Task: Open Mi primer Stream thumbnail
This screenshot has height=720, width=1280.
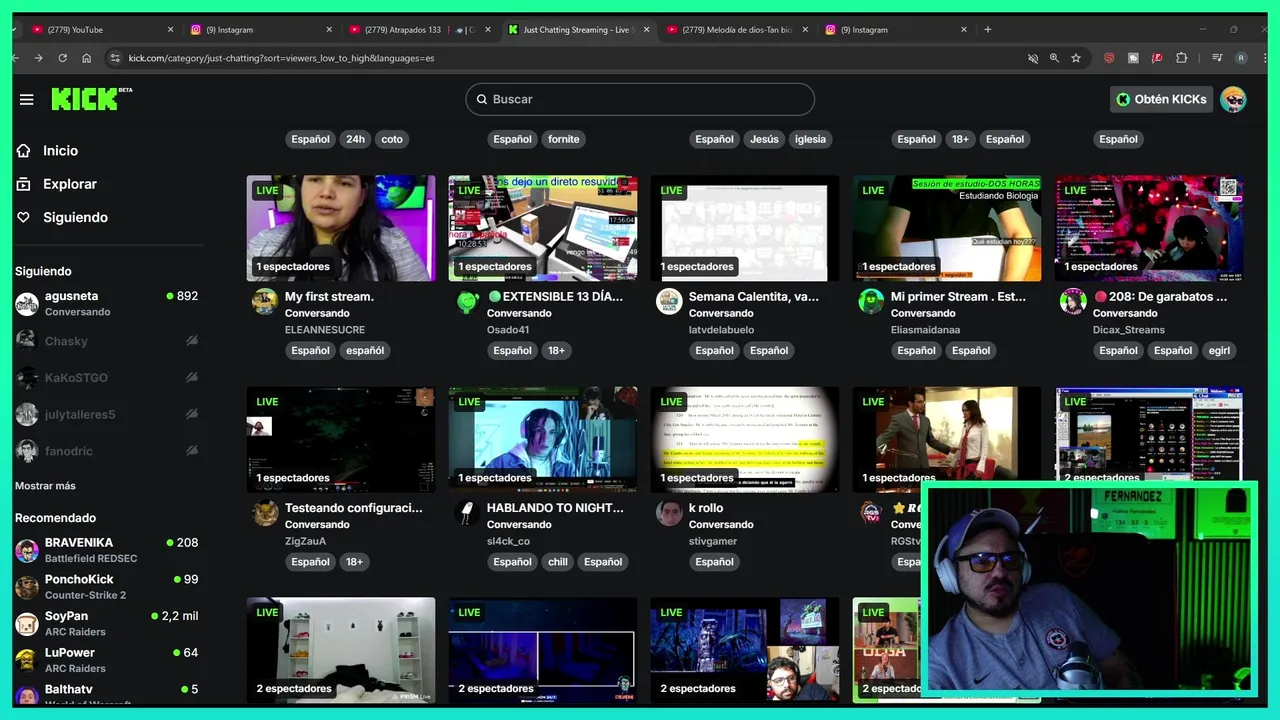Action: 947,228
